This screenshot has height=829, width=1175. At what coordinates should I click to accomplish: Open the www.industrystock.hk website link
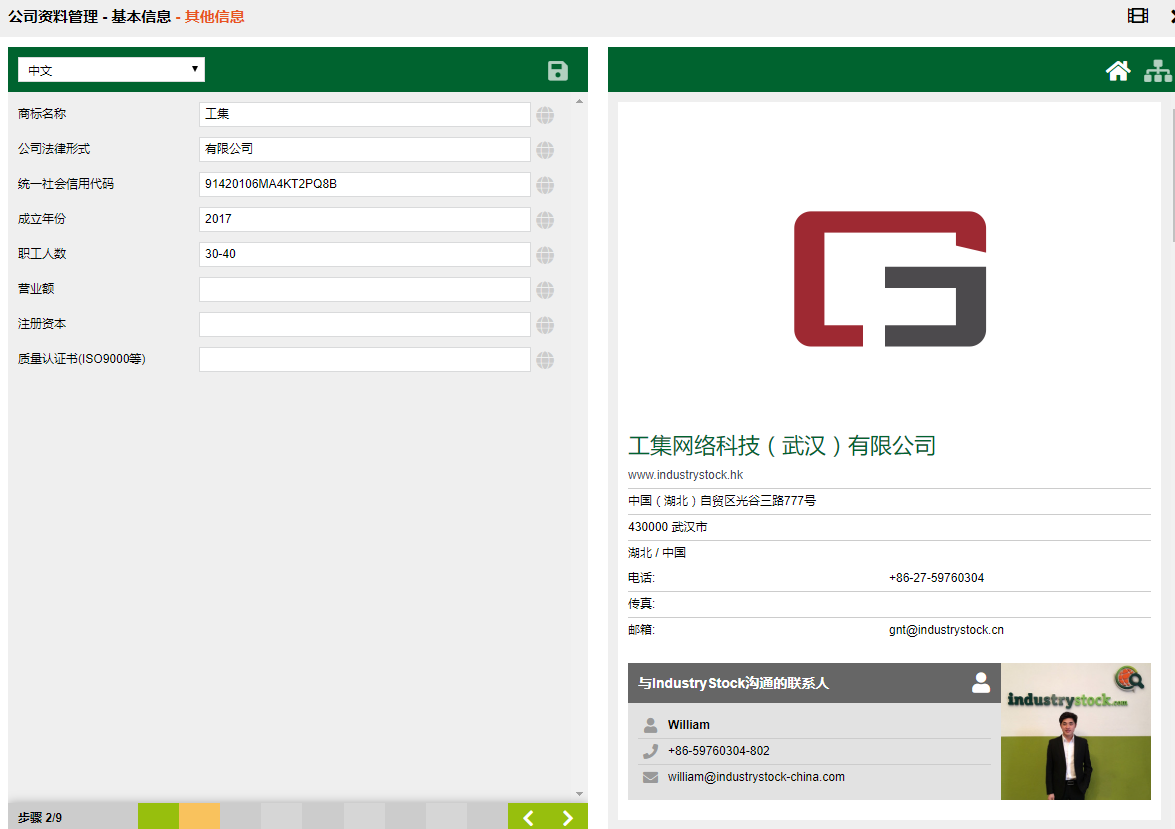tap(685, 475)
